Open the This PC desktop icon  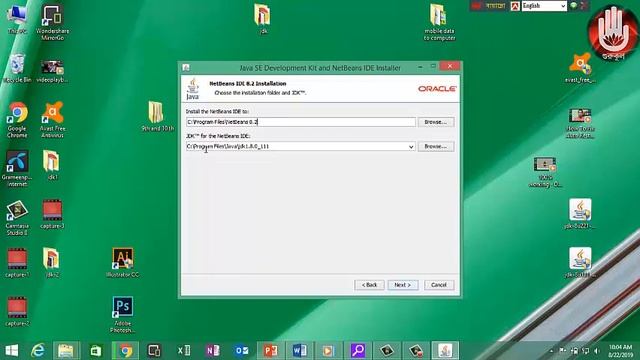pyautogui.click(x=17, y=19)
